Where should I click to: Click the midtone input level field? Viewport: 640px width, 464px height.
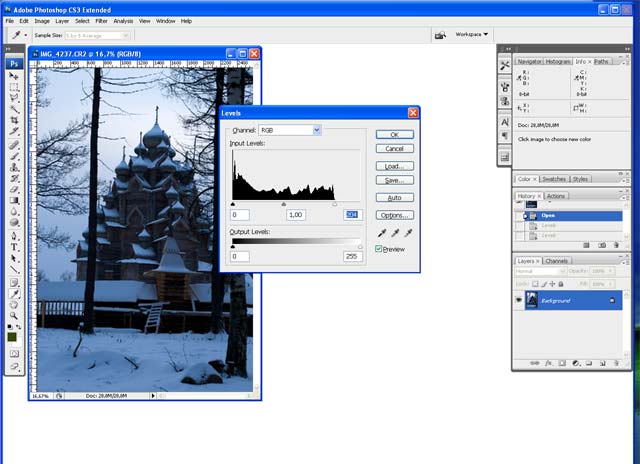click(x=295, y=215)
